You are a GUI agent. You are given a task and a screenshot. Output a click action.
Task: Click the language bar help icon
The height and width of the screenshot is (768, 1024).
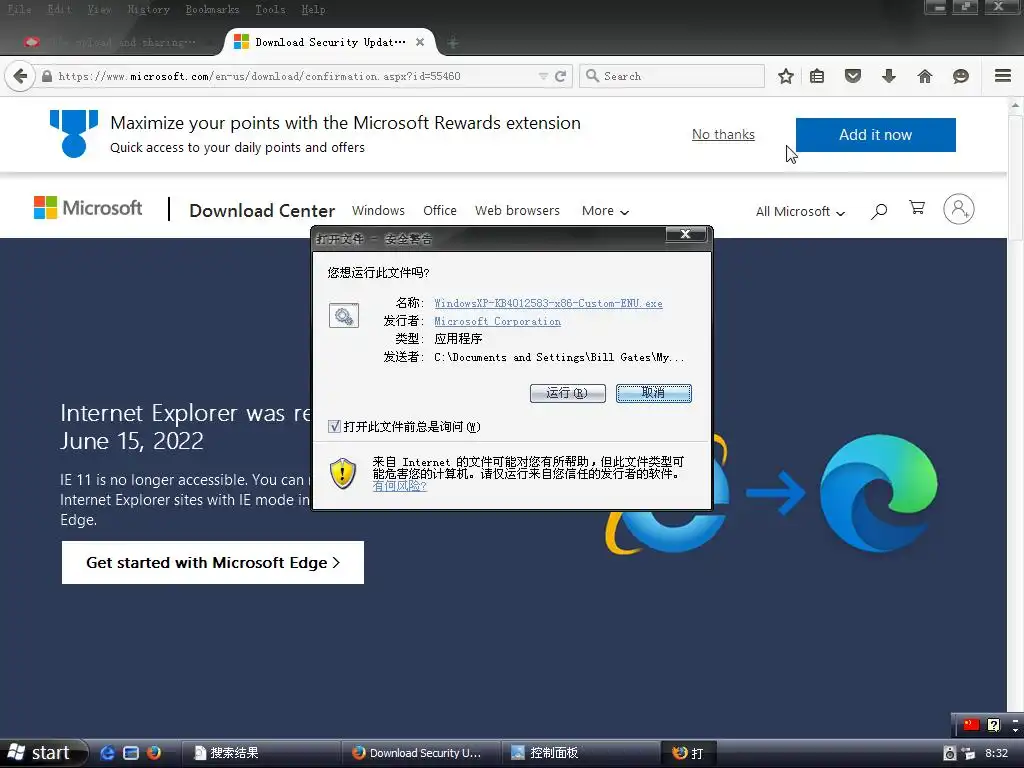993,724
